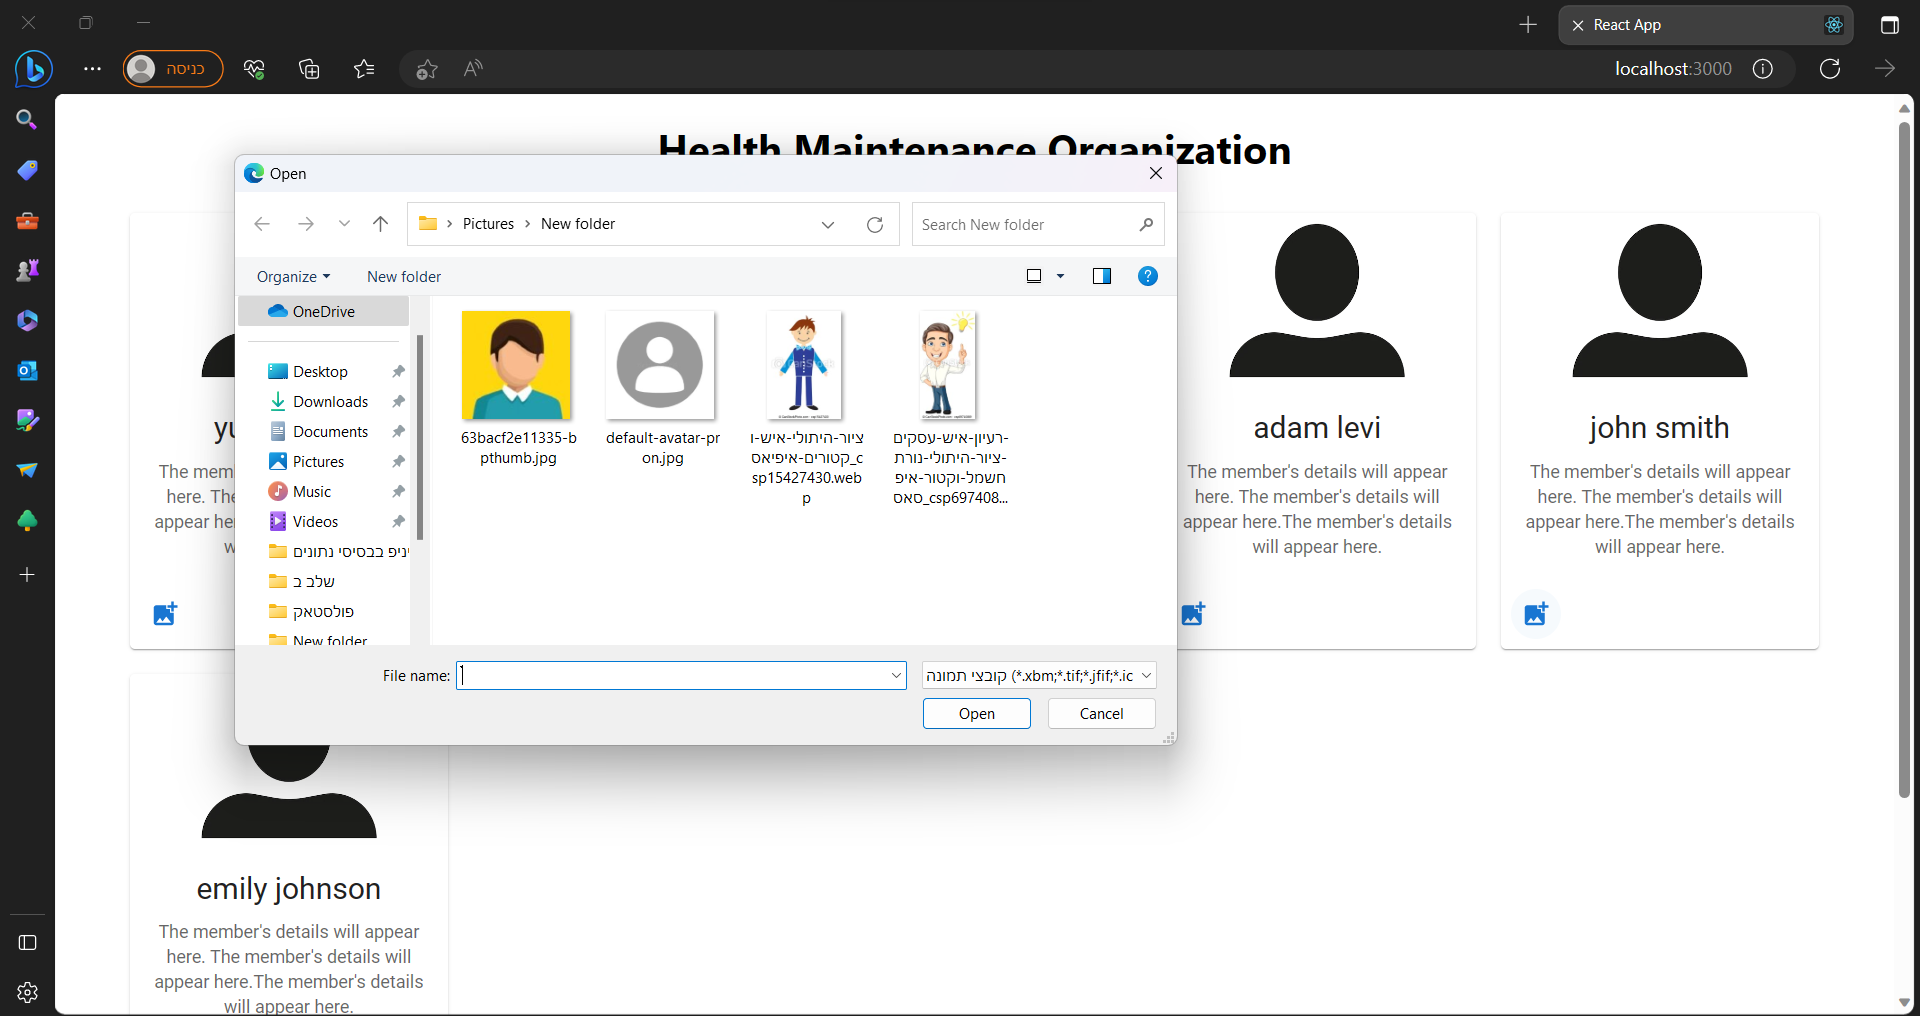Select OneDrive in navigation pane
Screen dimensions: 1920x1016
point(324,312)
